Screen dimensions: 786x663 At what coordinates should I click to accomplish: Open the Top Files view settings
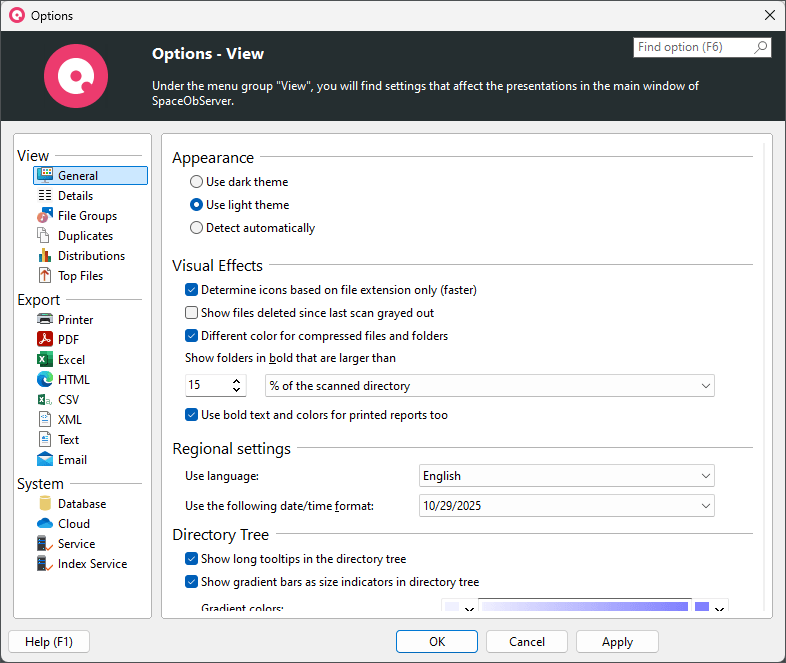(80, 276)
